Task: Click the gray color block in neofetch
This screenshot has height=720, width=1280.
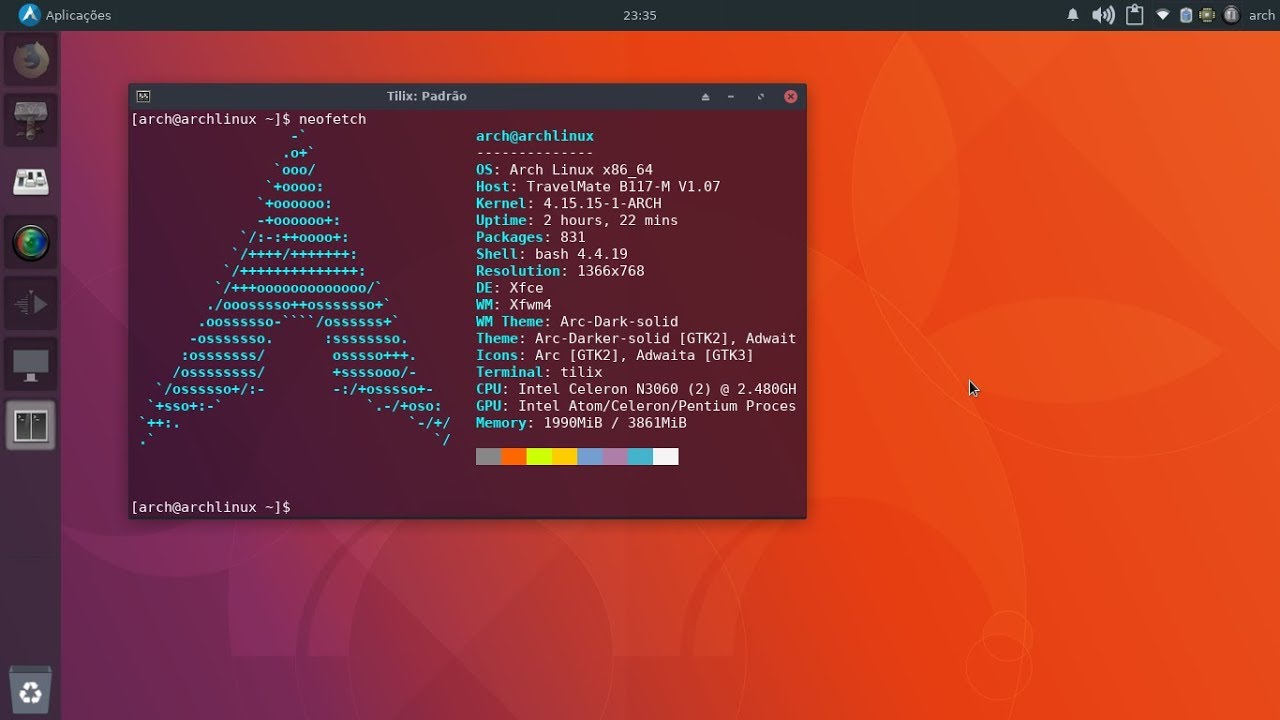Action: [x=488, y=457]
